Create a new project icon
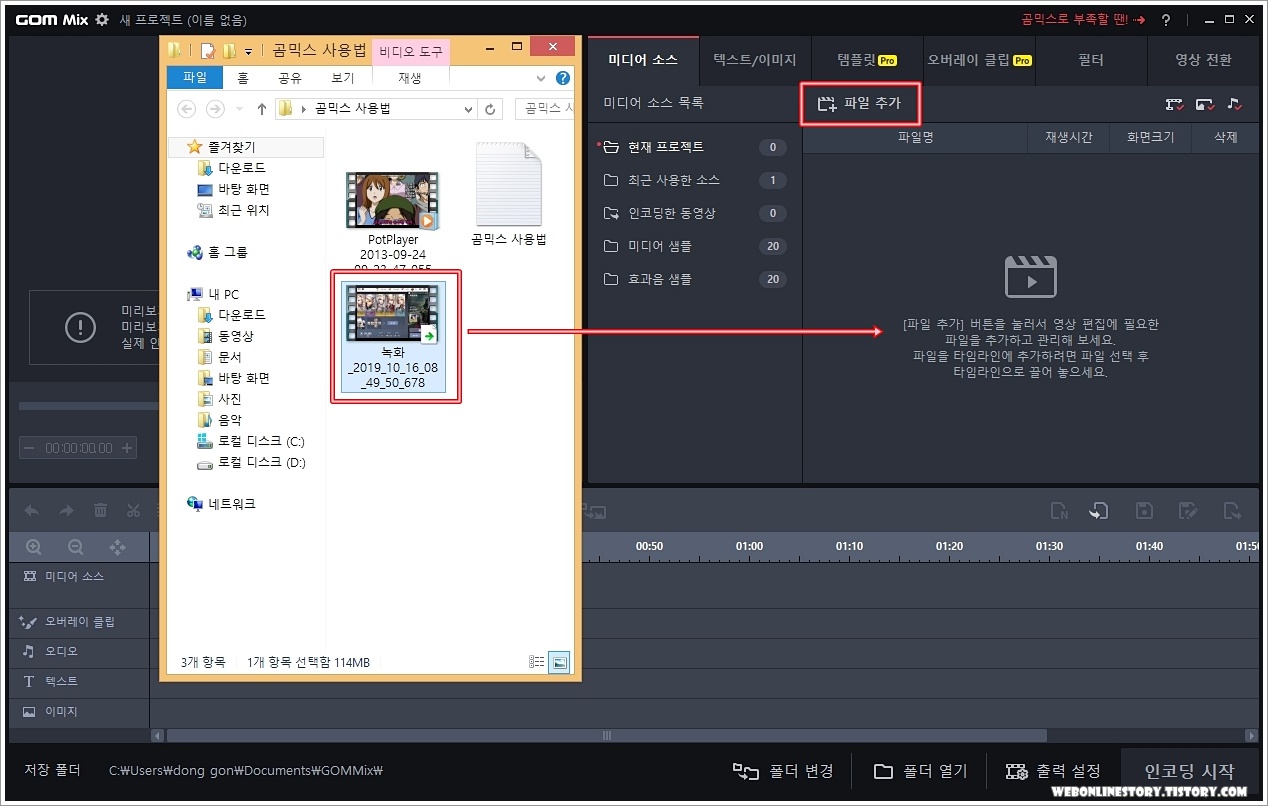This screenshot has width=1268, height=806. coord(1059,511)
